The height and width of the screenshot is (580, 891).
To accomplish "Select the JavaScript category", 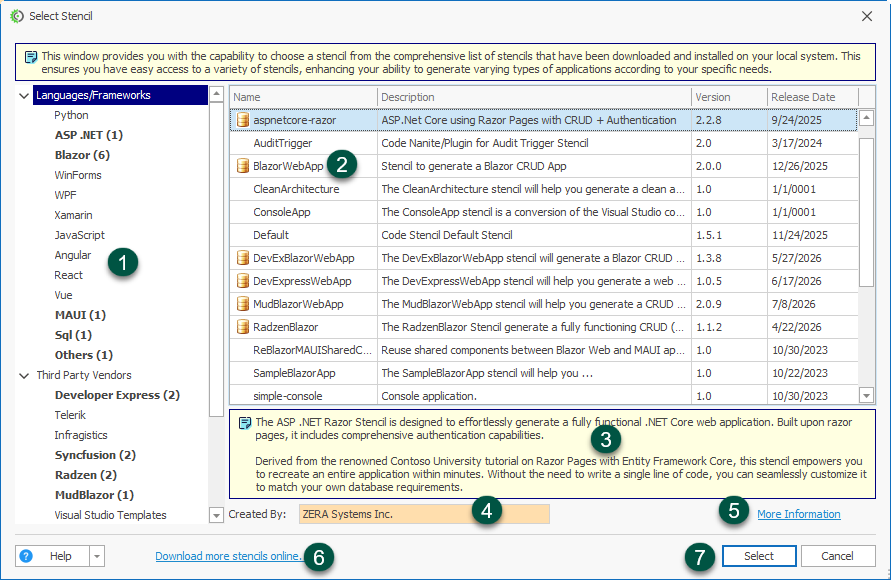I will 80,235.
